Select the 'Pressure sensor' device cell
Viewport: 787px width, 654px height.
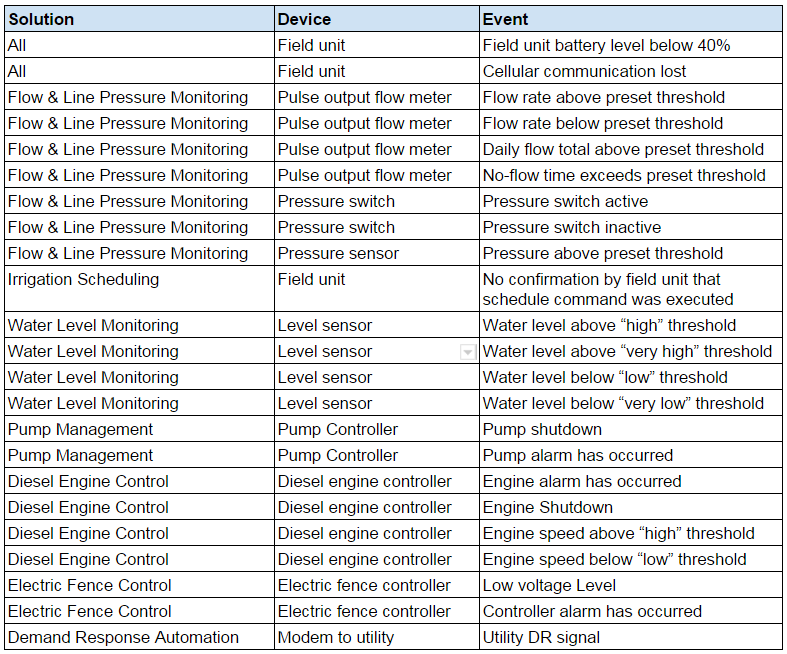click(338, 253)
